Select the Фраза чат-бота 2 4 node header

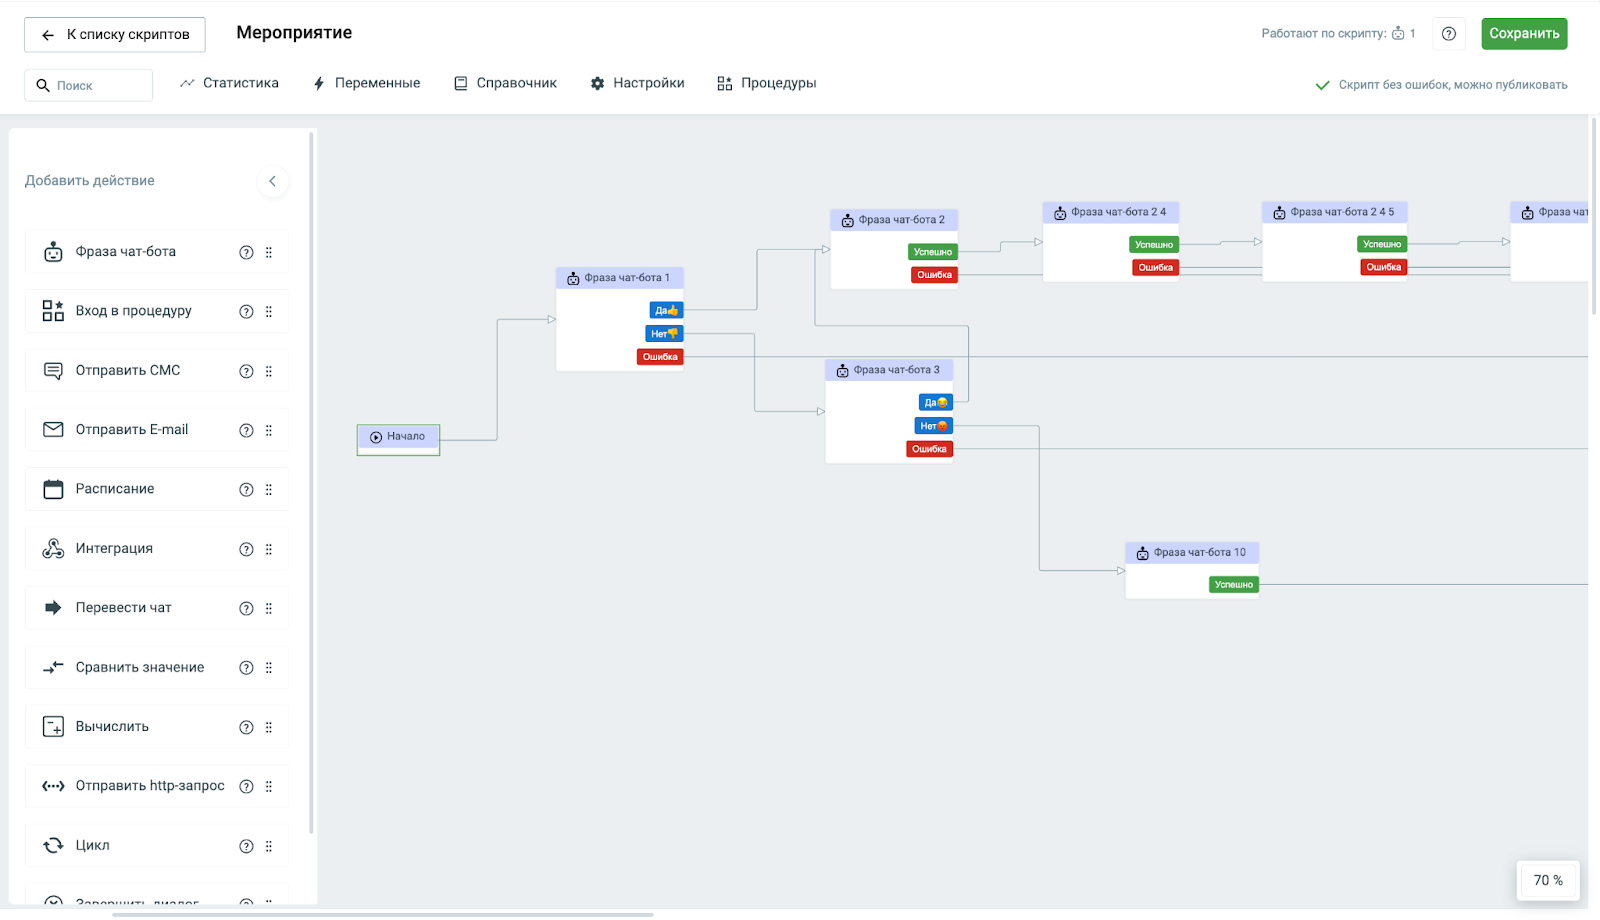[1111, 212]
